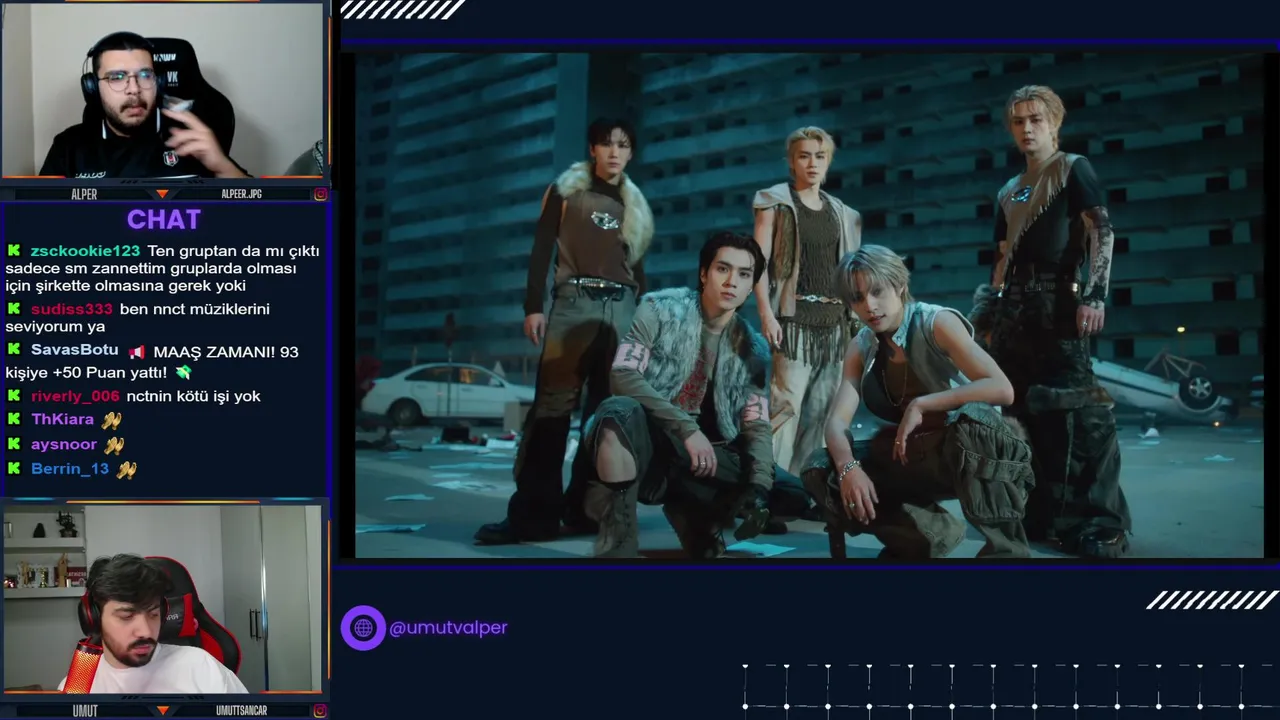Image resolution: width=1280 pixels, height=720 pixels.
Task: Click the orange triangle under Alper's webcam
Action: click(162, 194)
